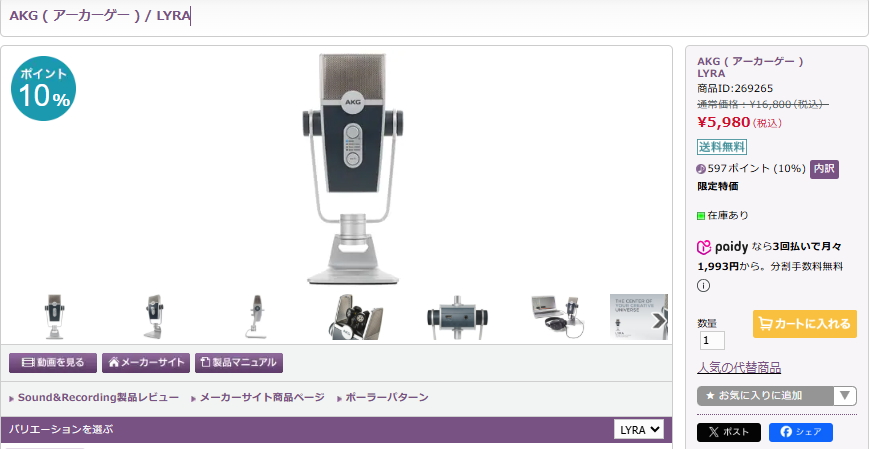Select the laptop and headphones thumbnail
Screen dimensions: 869x449
coord(557,317)
